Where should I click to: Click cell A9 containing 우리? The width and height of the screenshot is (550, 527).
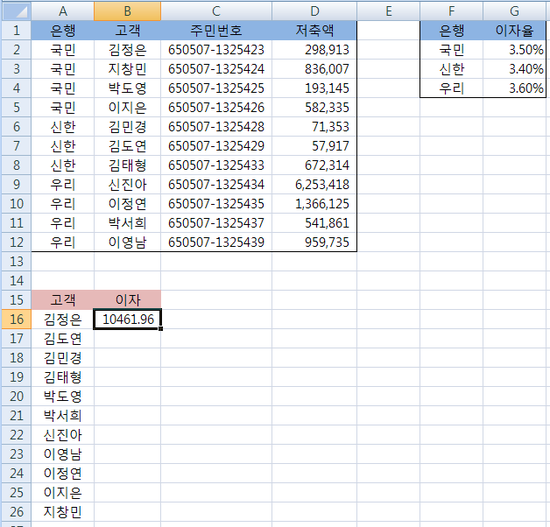pos(63,185)
